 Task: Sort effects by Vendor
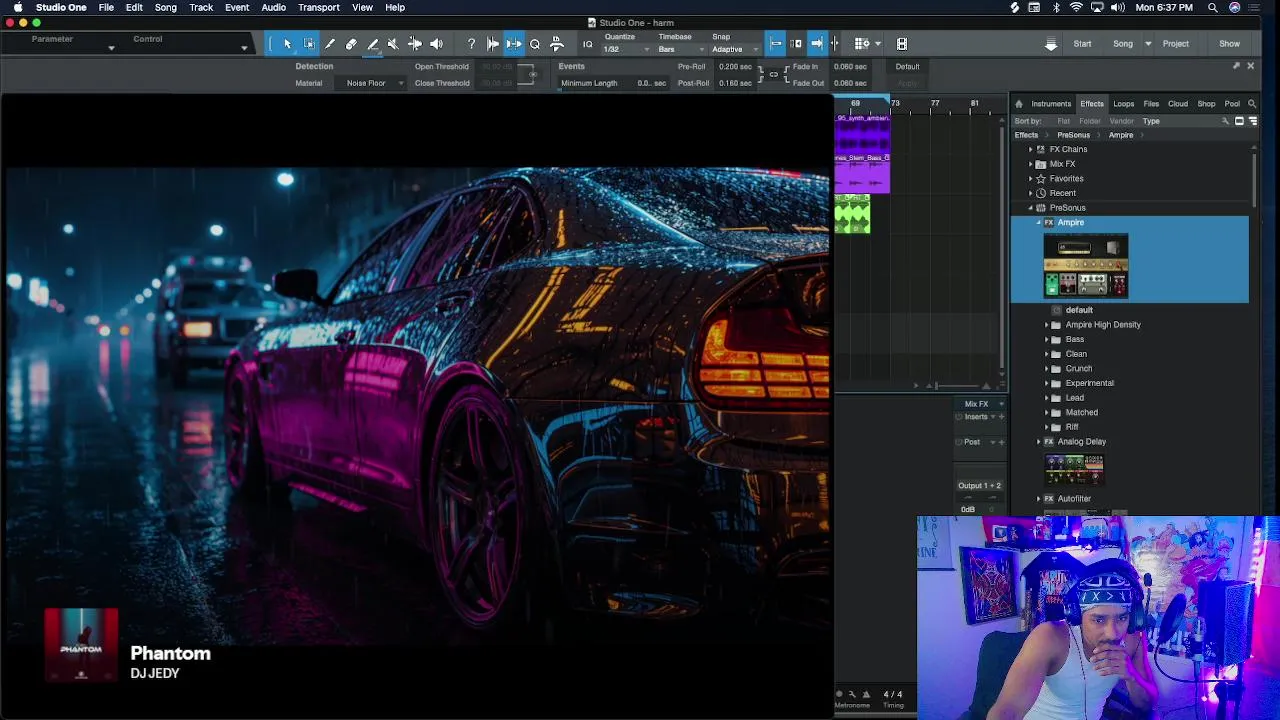click(1121, 121)
